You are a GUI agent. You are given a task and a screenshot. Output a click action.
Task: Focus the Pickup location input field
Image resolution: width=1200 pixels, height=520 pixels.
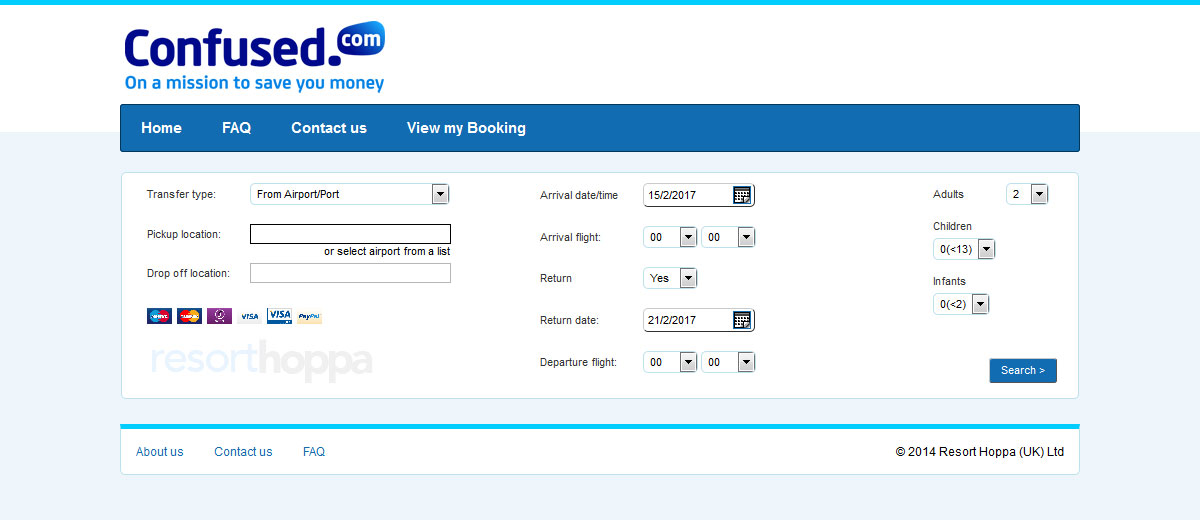350,234
